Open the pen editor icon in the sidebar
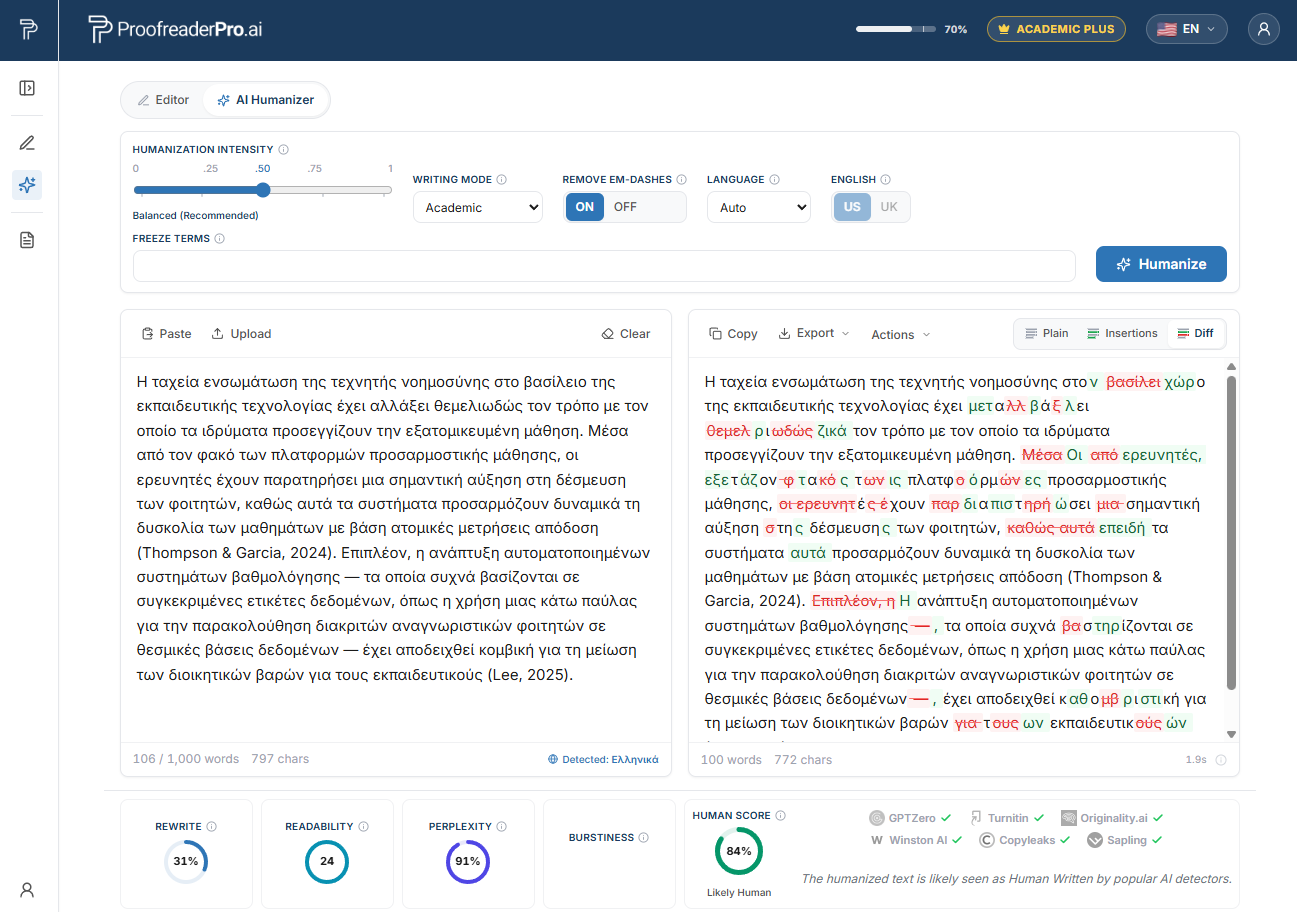 pos(27,142)
